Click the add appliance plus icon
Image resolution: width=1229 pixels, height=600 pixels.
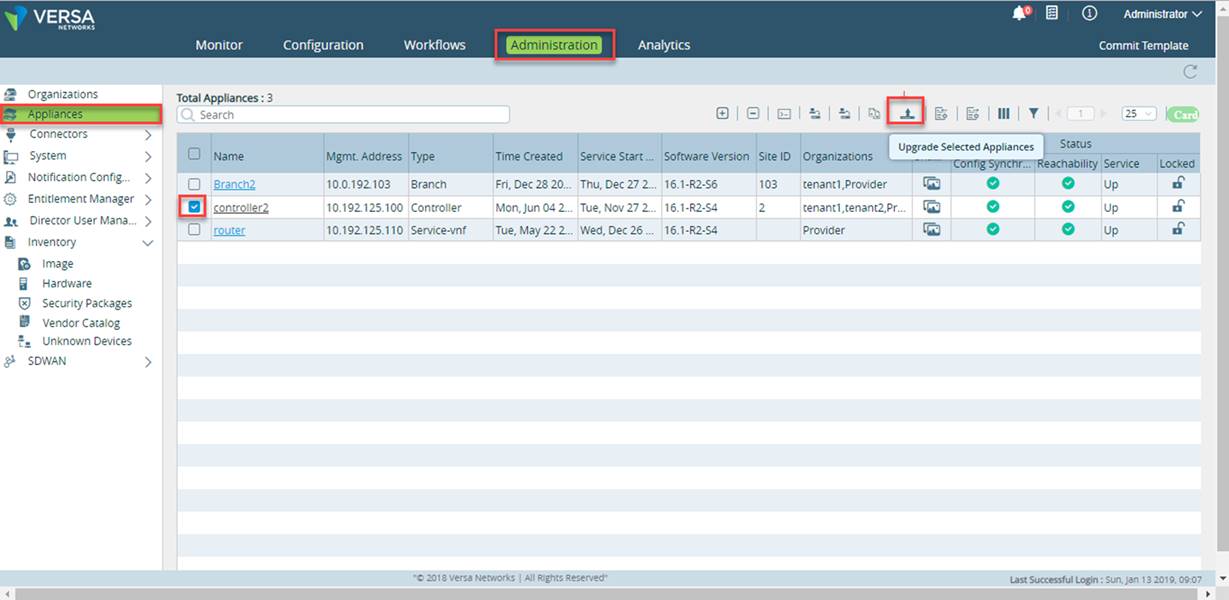point(723,114)
